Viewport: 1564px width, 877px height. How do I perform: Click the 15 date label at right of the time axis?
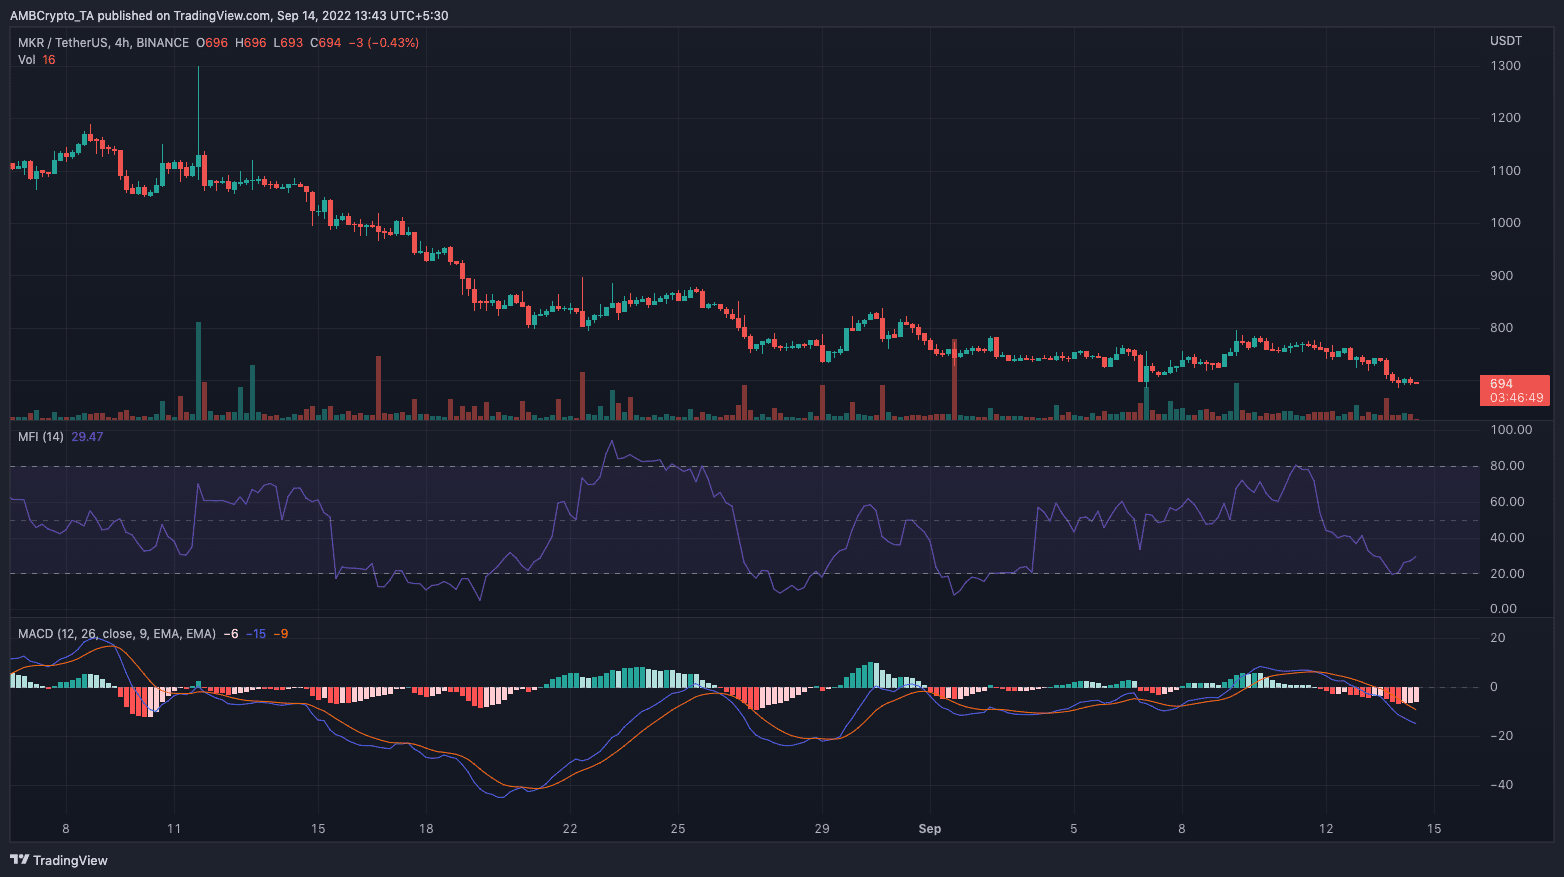click(x=1434, y=829)
